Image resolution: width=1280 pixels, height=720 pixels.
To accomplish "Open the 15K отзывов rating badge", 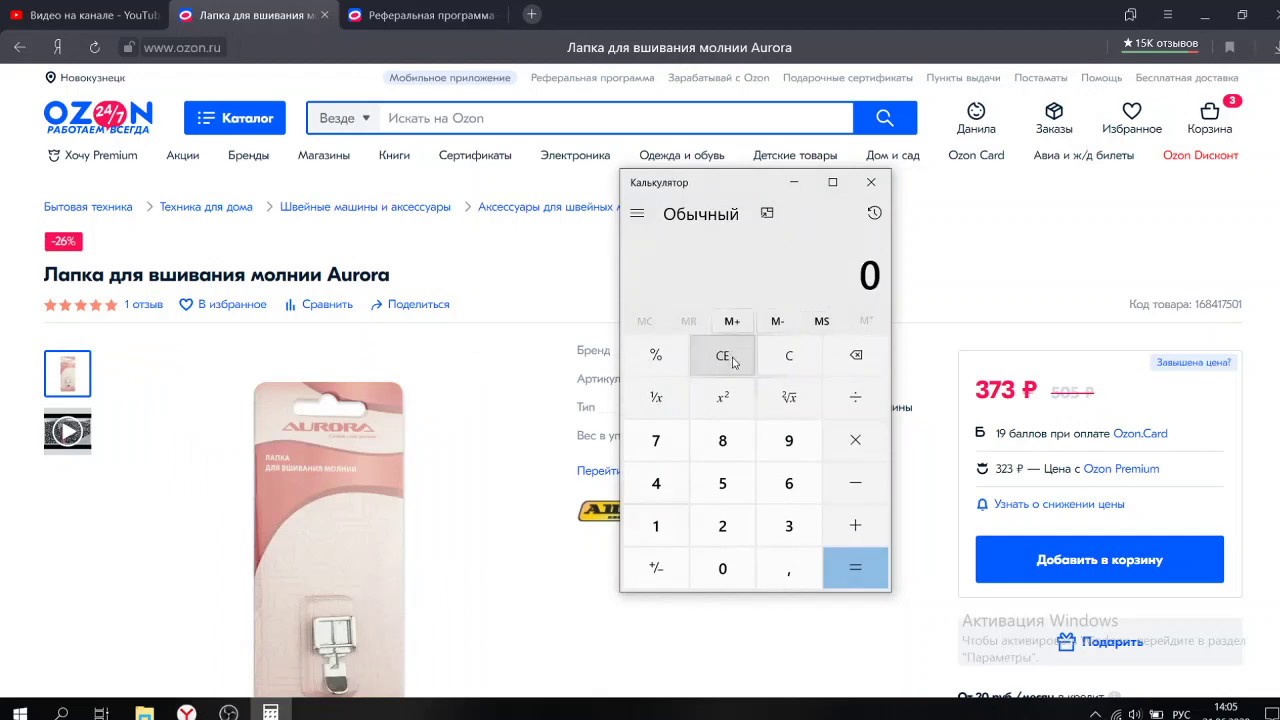I will (1160, 44).
